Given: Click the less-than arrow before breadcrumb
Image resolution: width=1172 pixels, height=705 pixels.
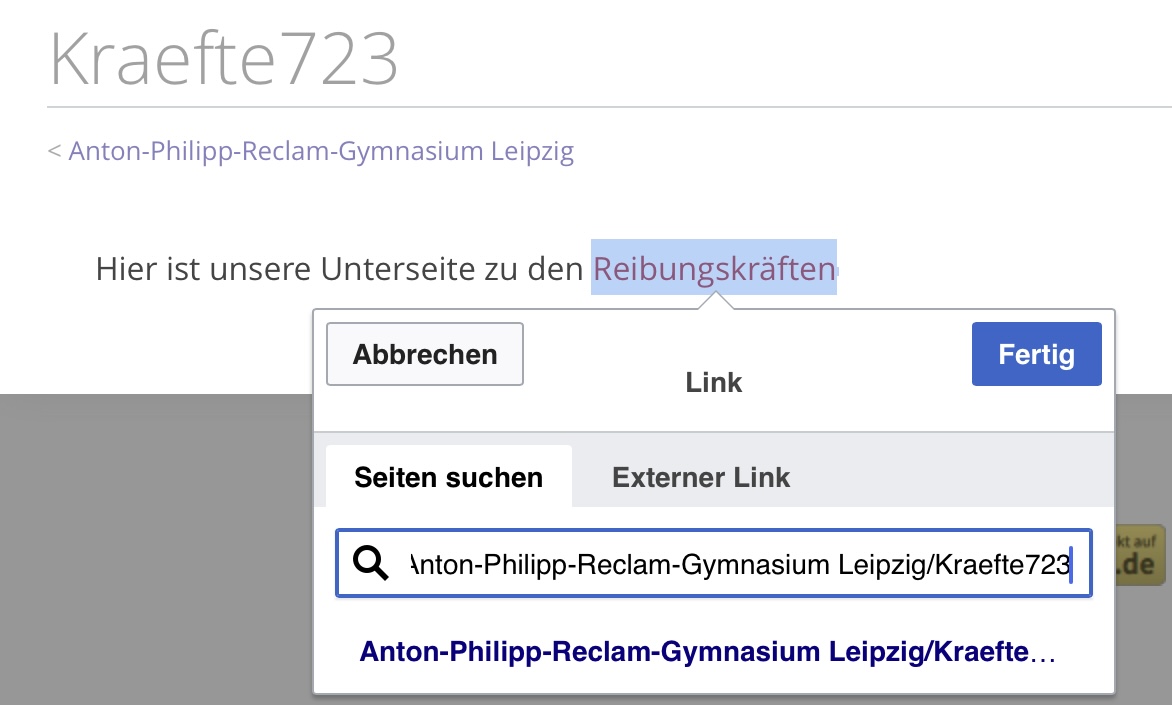Looking at the screenshot, I should click(x=55, y=151).
